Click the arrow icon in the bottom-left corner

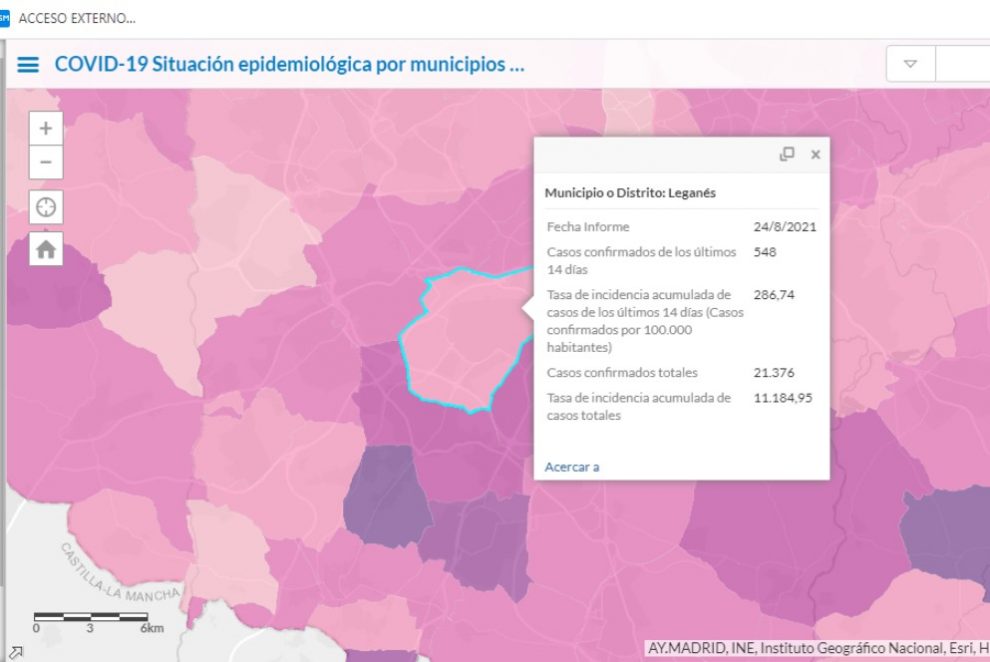pos(15,652)
